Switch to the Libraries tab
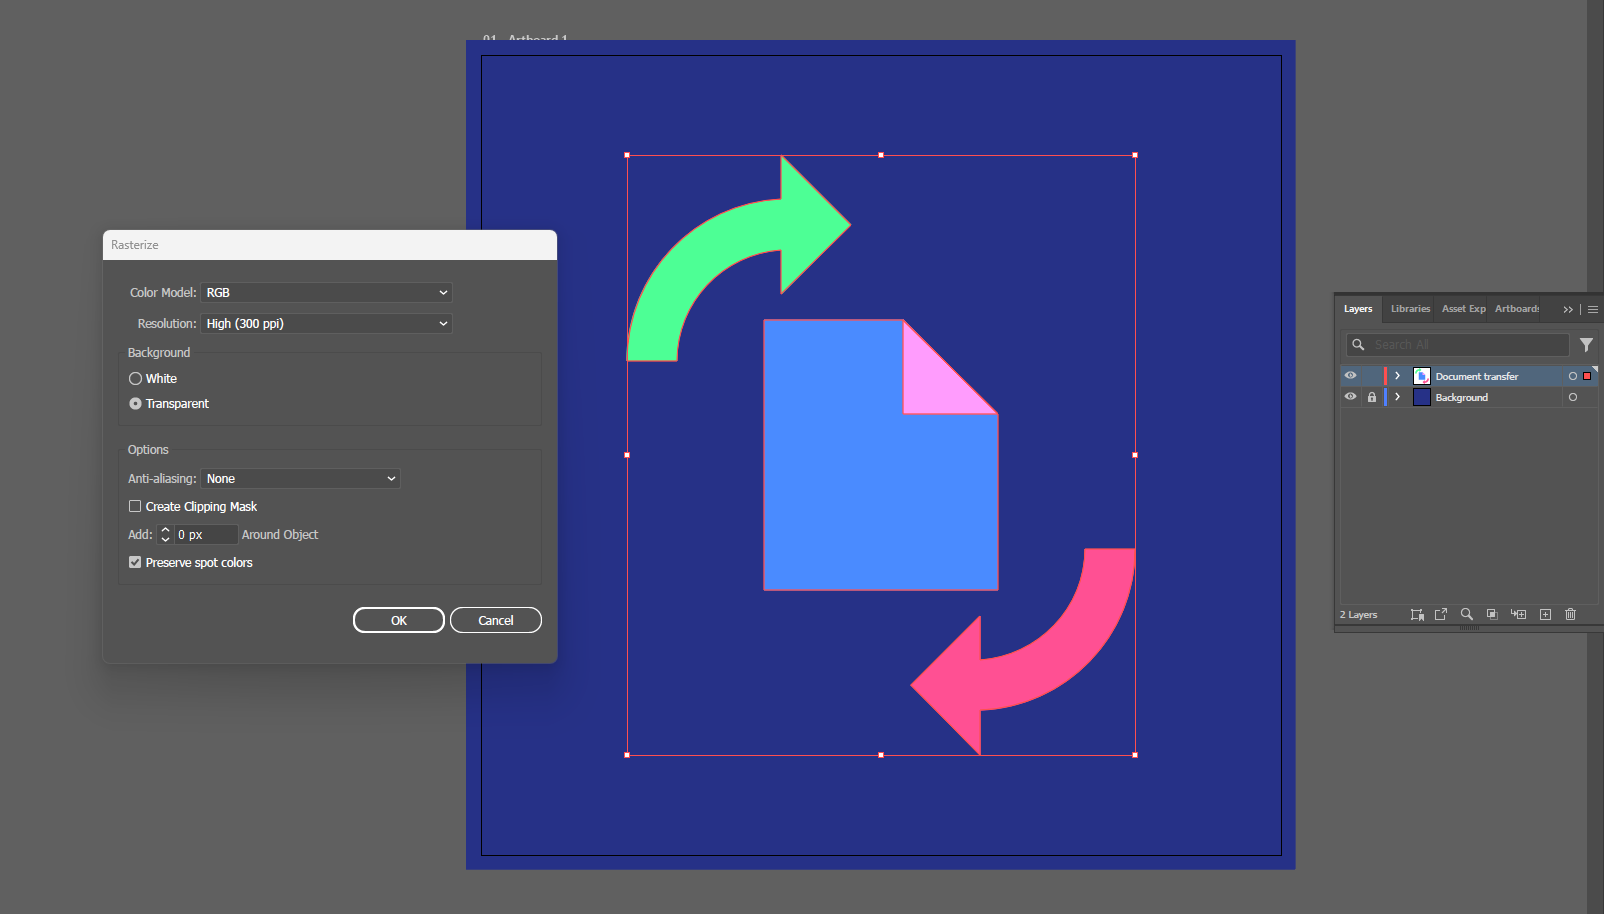Viewport: 1604px width, 914px height. (1409, 309)
